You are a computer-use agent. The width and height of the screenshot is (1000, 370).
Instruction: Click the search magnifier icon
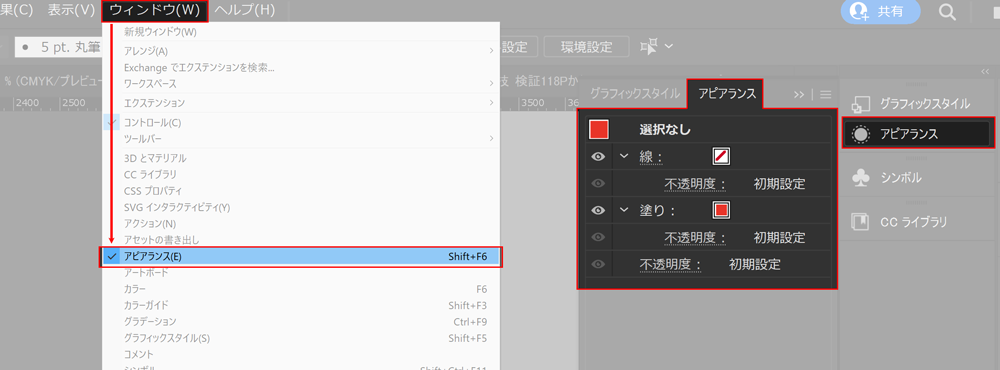coord(948,11)
